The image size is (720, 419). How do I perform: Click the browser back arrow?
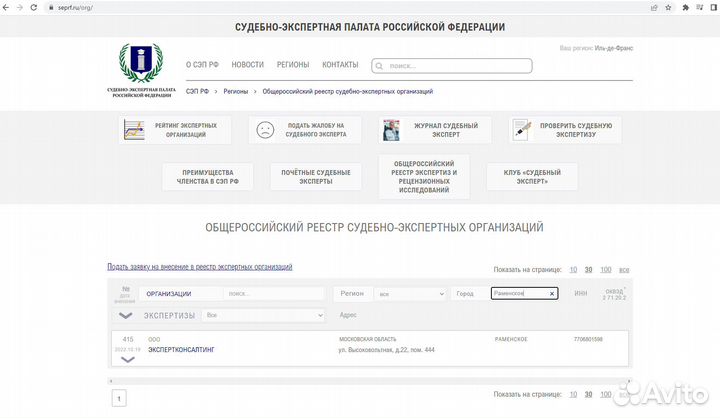pos(6,7)
